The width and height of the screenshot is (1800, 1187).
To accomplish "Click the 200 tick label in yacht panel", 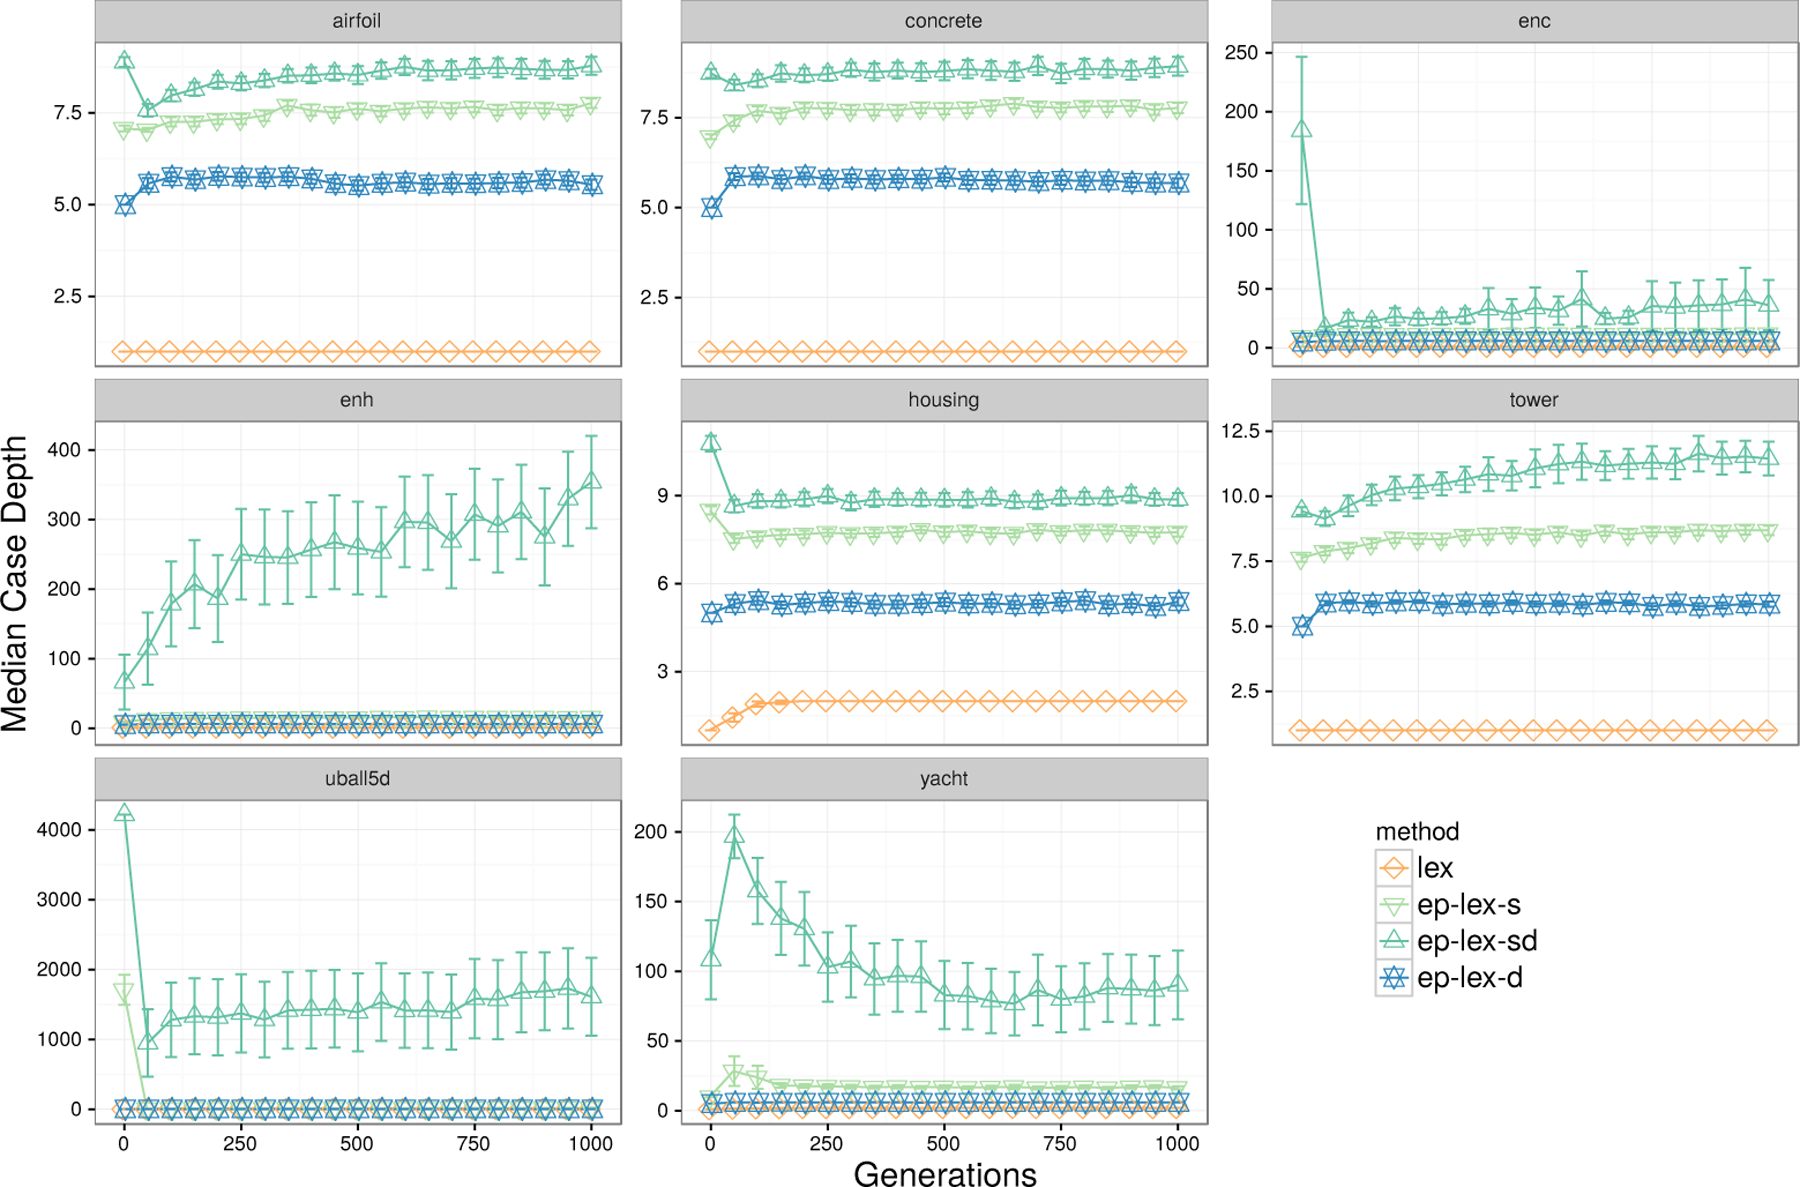I will tap(651, 832).
